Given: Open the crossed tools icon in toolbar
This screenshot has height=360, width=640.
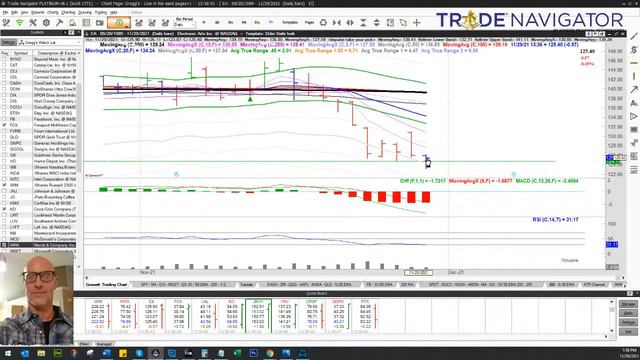Looking at the screenshot, I should pos(33,23).
